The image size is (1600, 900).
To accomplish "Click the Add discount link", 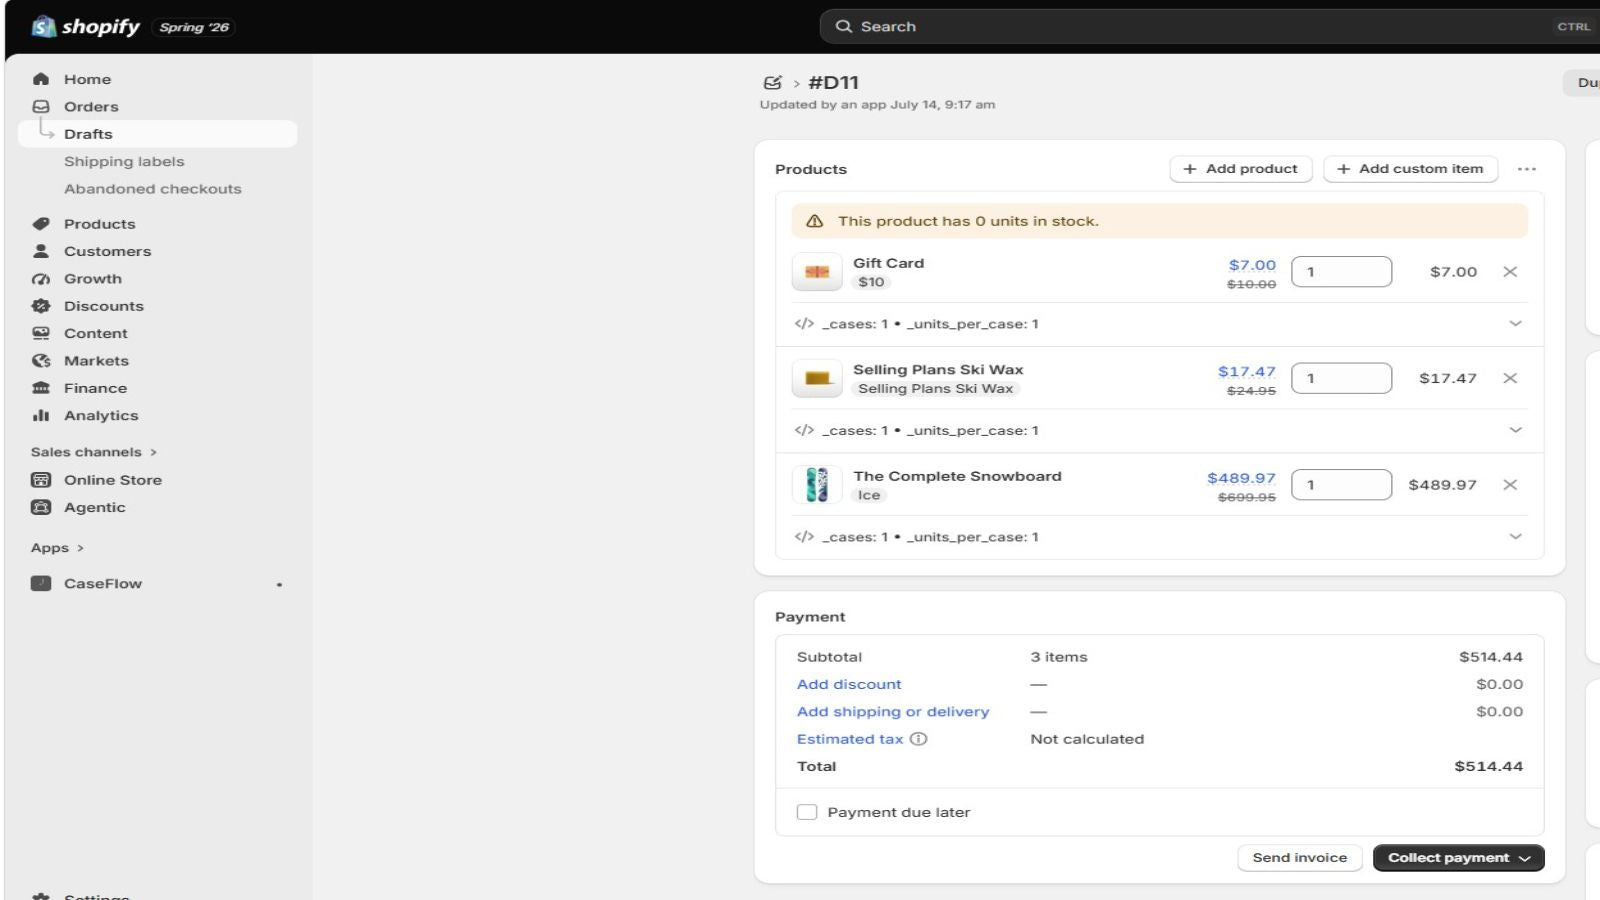I will 849,684.
